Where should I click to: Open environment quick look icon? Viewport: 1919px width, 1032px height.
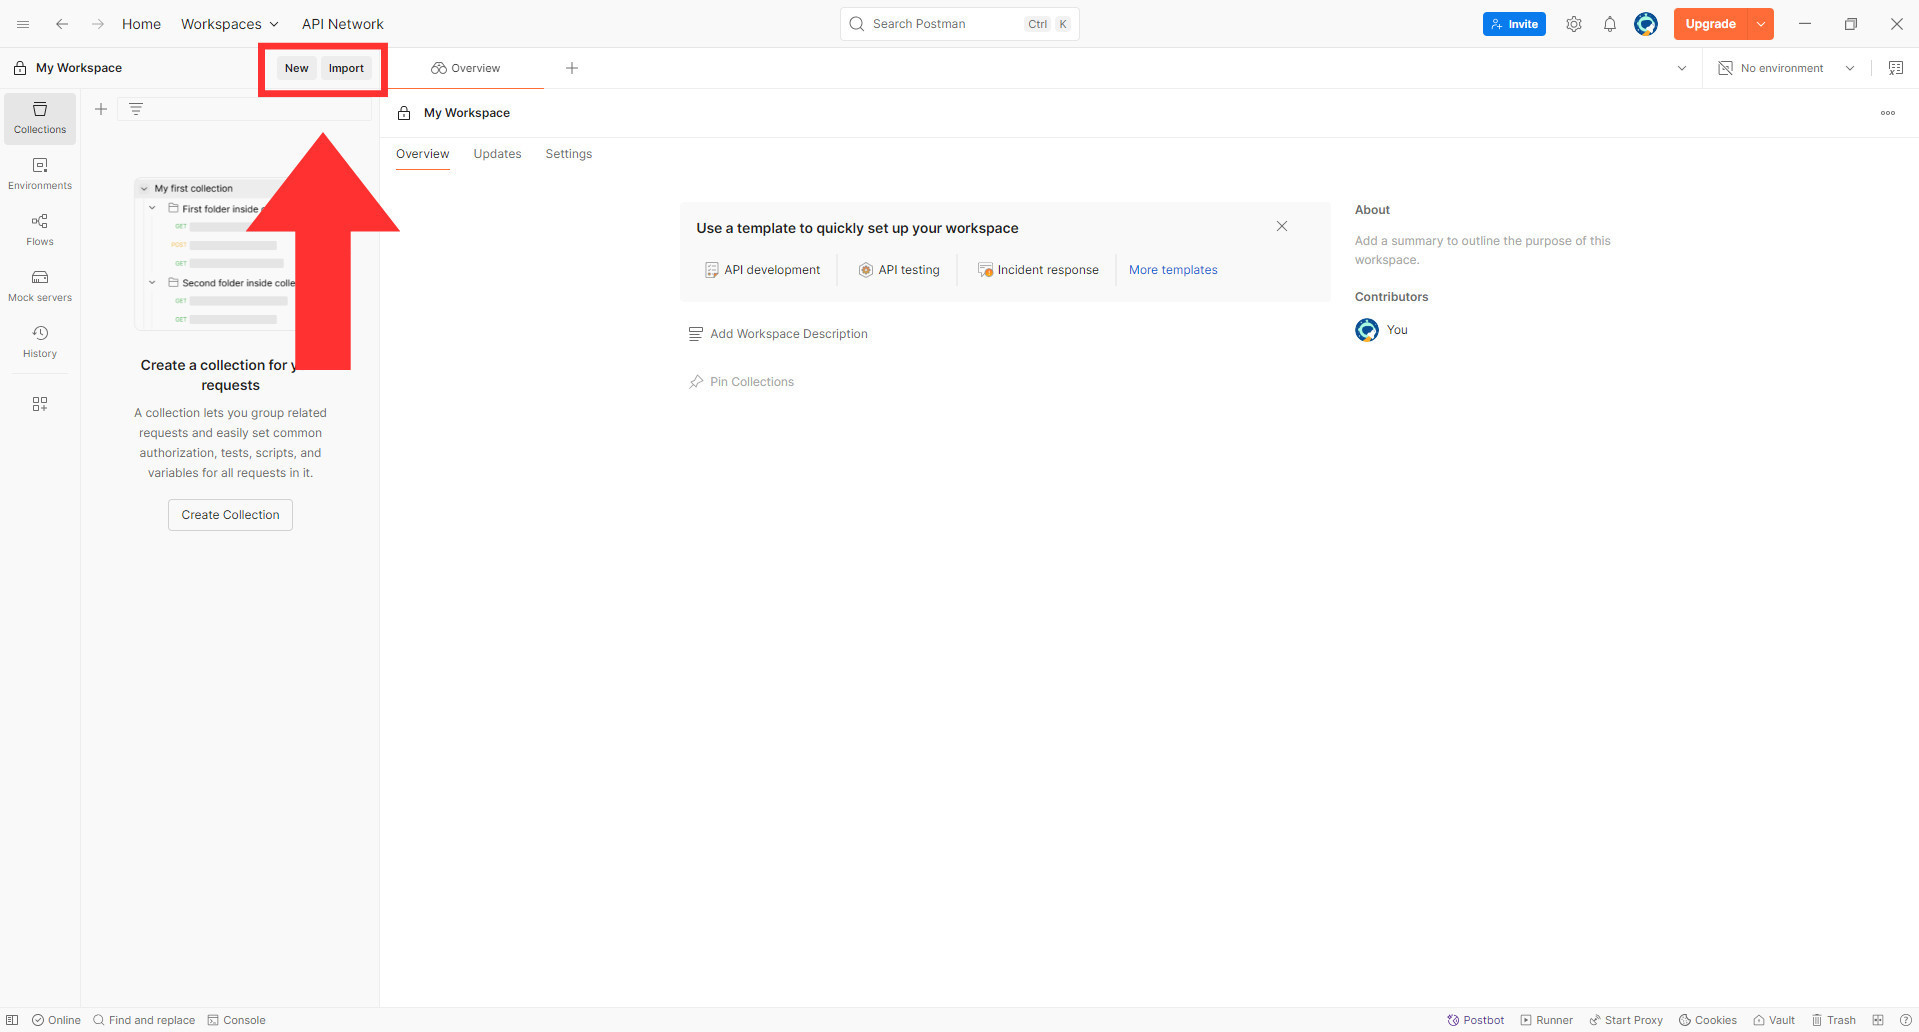(1895, 68)
